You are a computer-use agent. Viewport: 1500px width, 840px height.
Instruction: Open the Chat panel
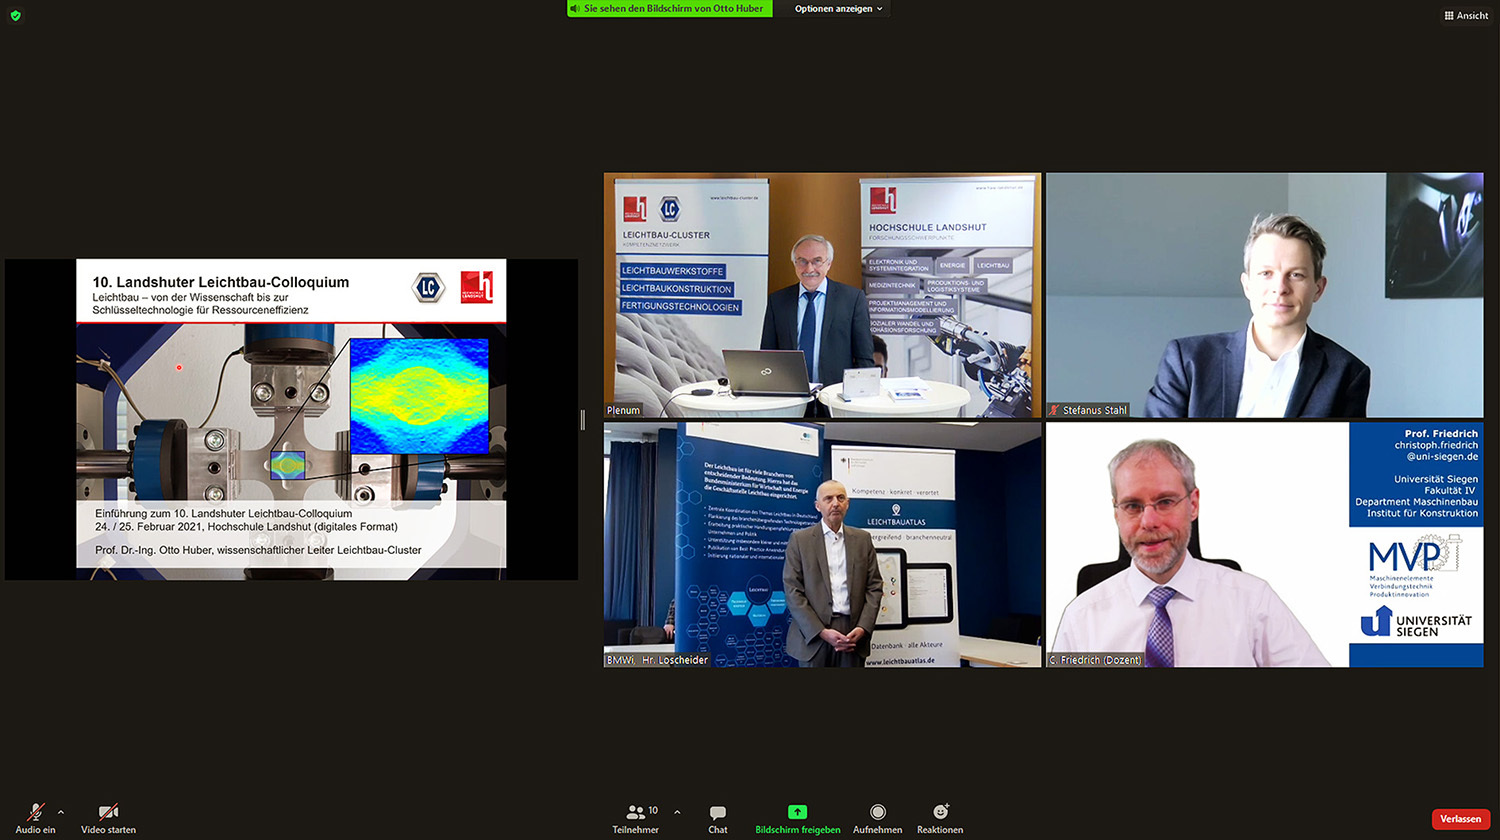point(717,813)
